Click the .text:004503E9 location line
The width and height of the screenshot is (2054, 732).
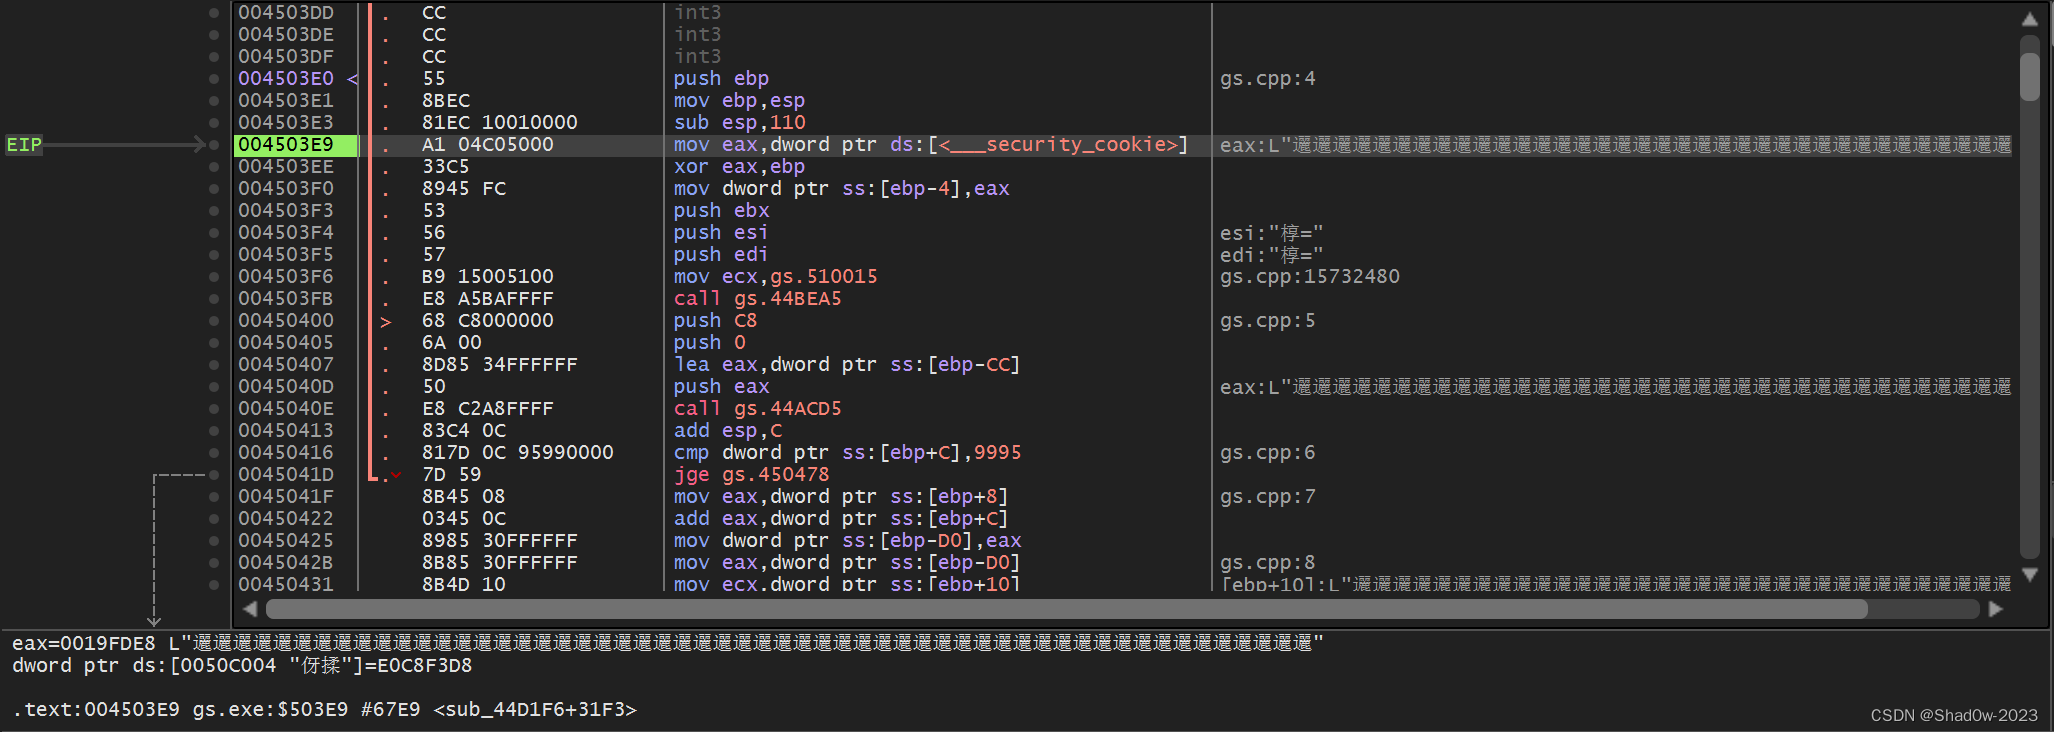[x=325, y=710]
